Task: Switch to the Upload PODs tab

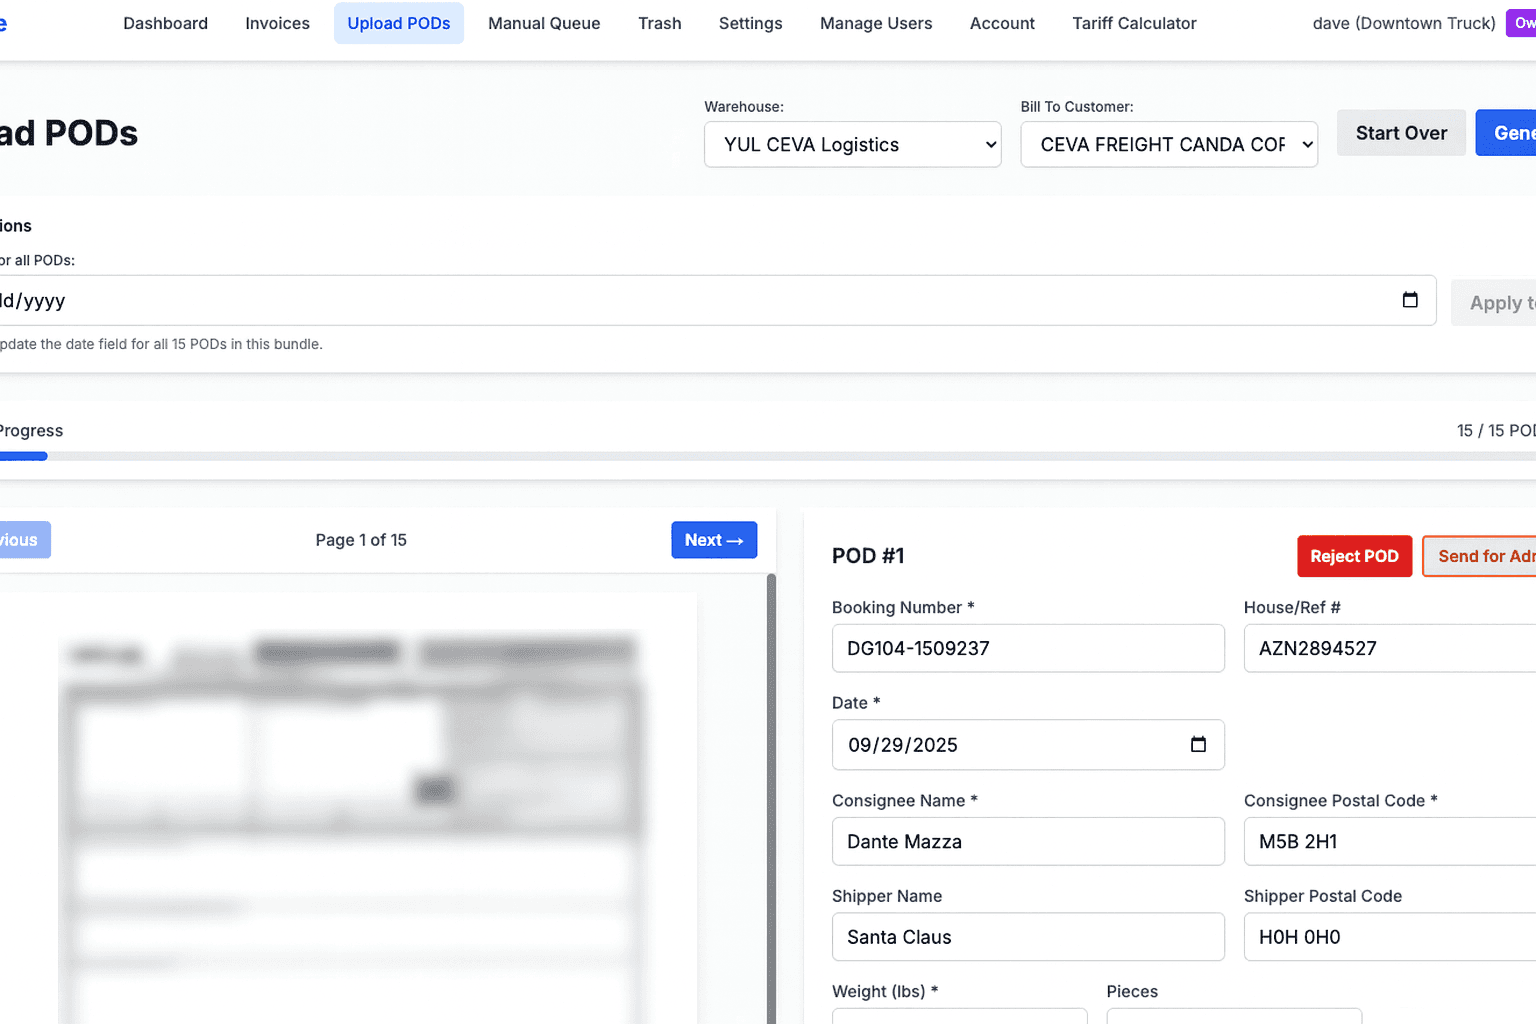Action: tap(398, 23)
